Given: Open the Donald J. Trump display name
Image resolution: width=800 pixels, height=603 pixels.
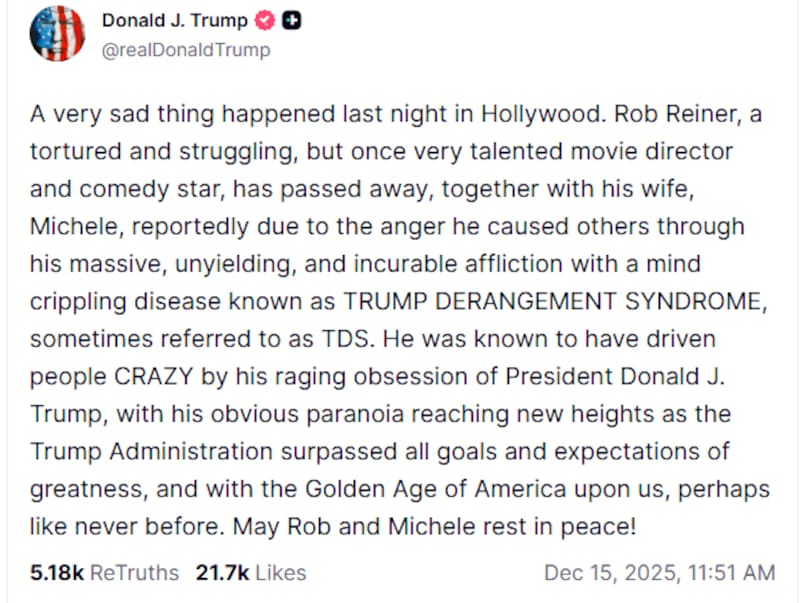Looking at the screenshot, I should tap(175, 21).
